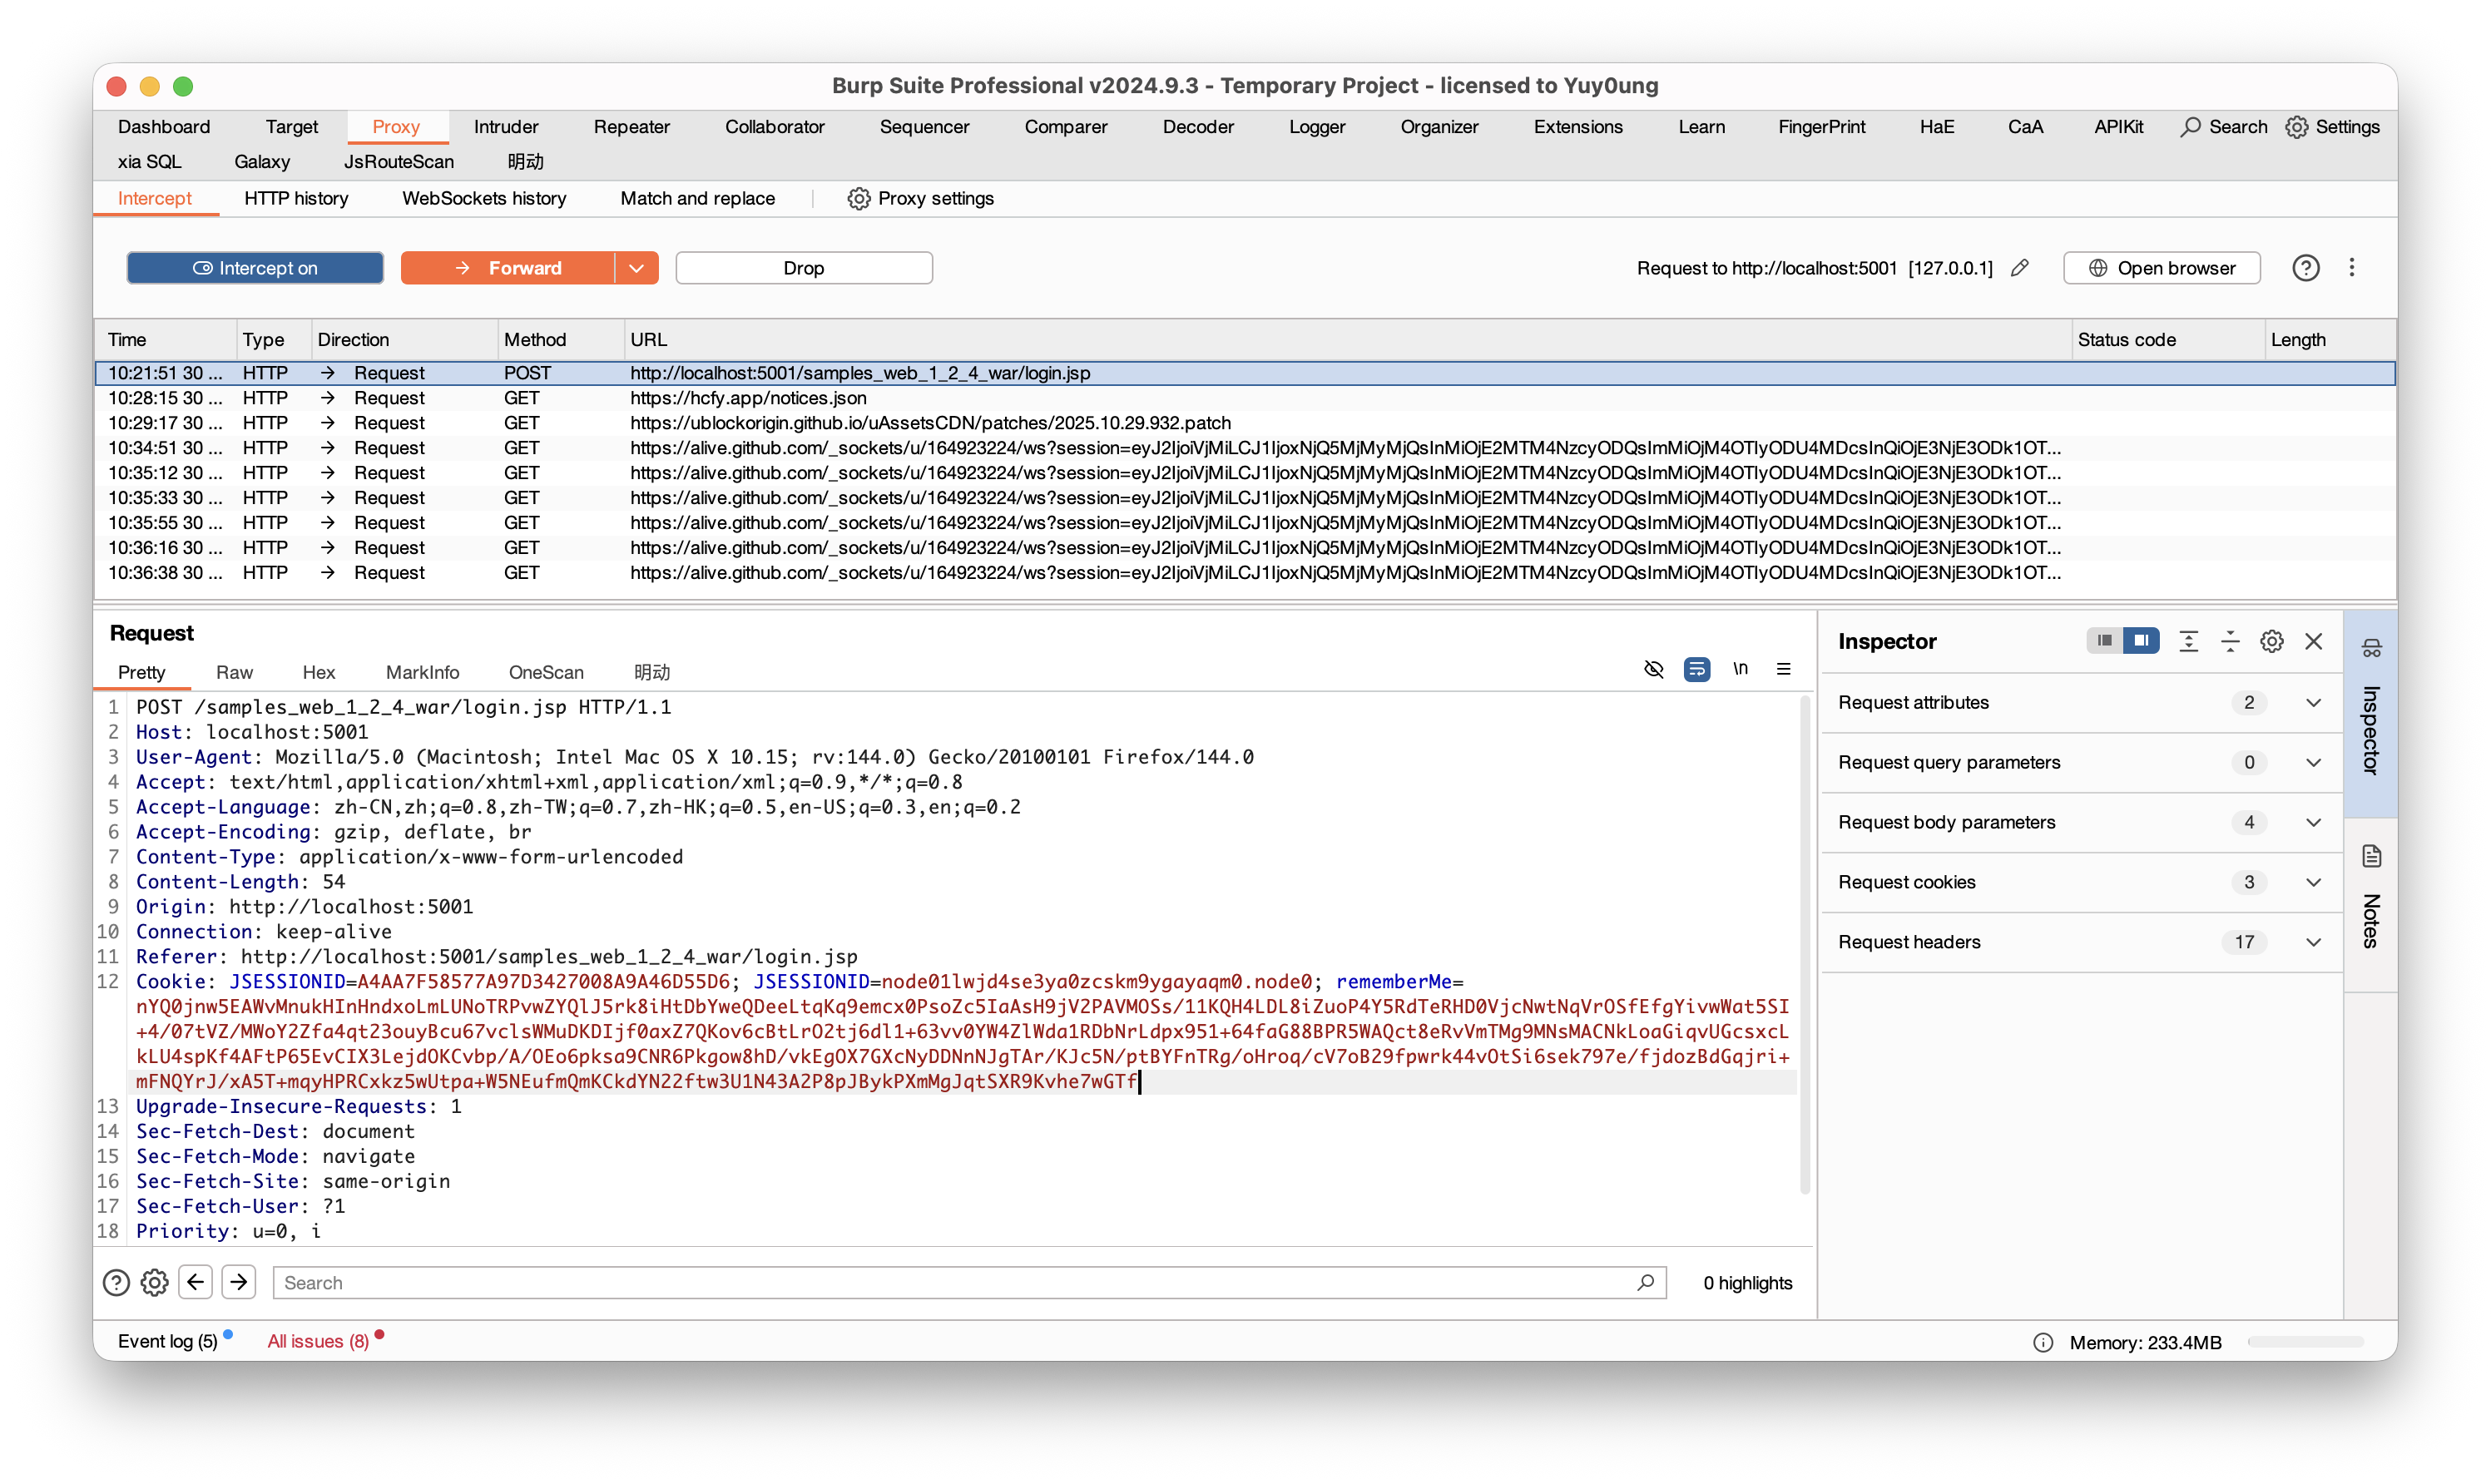This screenshot has height=1484, width=2491.
Task: Open Inspector settings gear icon
Action: click(2271, 642)
